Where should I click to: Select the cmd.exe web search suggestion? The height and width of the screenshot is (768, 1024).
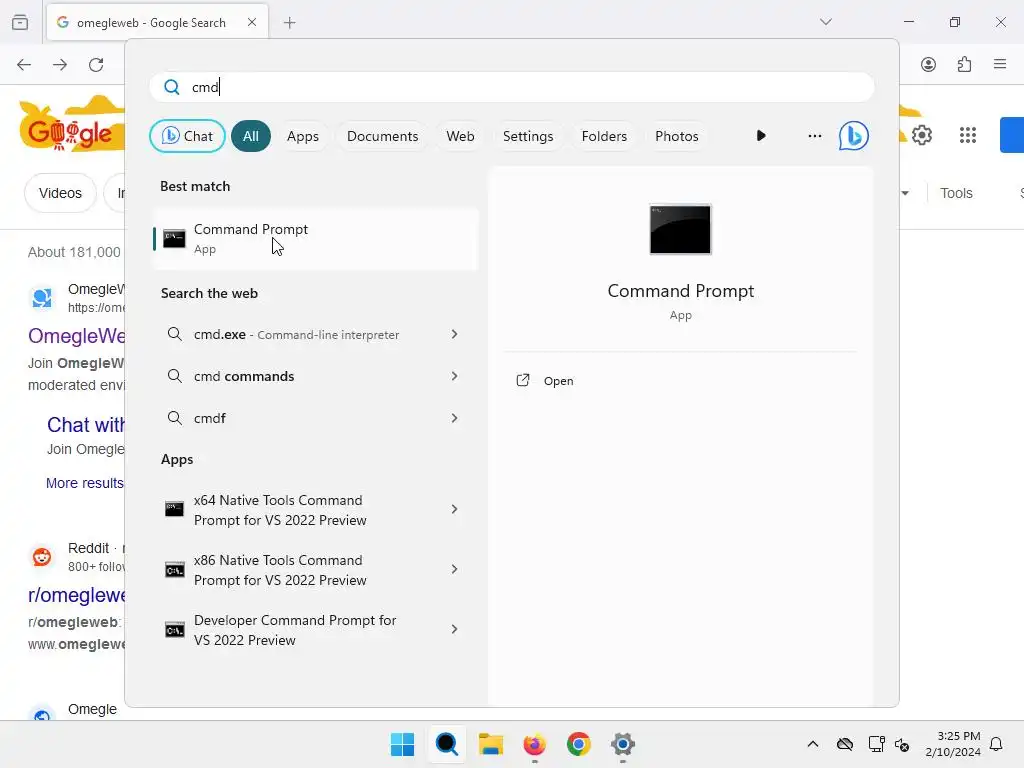[296, 334]
